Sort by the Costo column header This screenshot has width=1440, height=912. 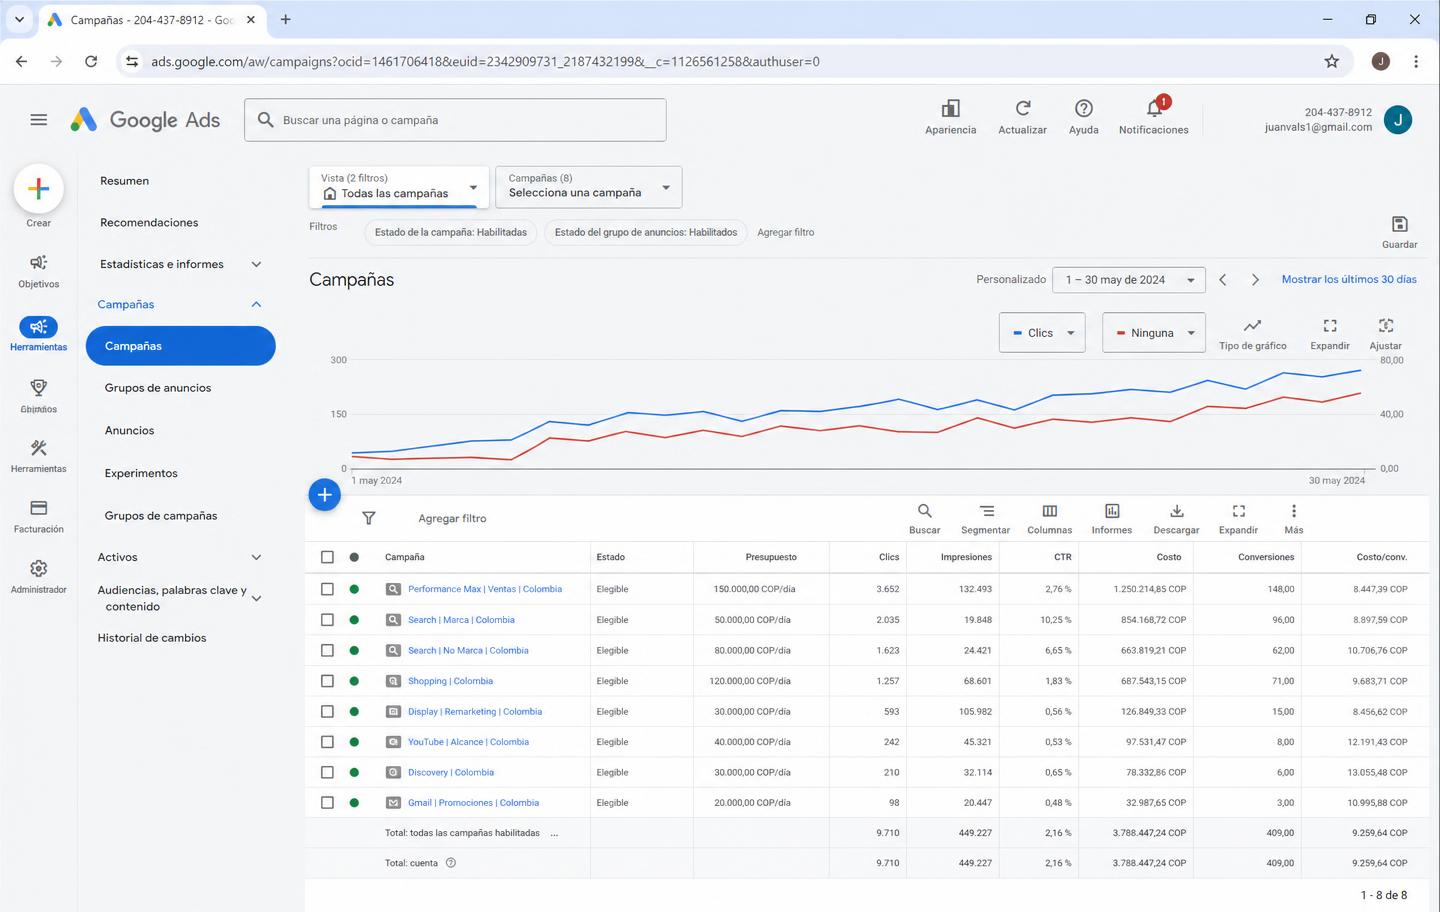1168,557
